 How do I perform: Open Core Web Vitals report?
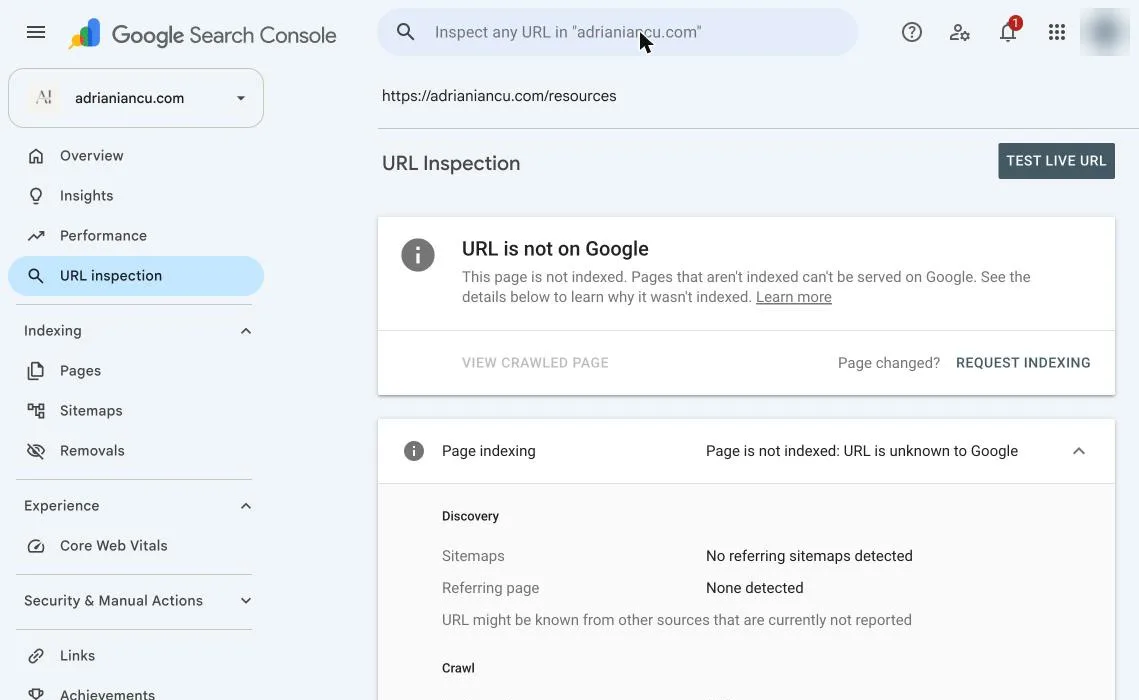click(x=136, y=545)
